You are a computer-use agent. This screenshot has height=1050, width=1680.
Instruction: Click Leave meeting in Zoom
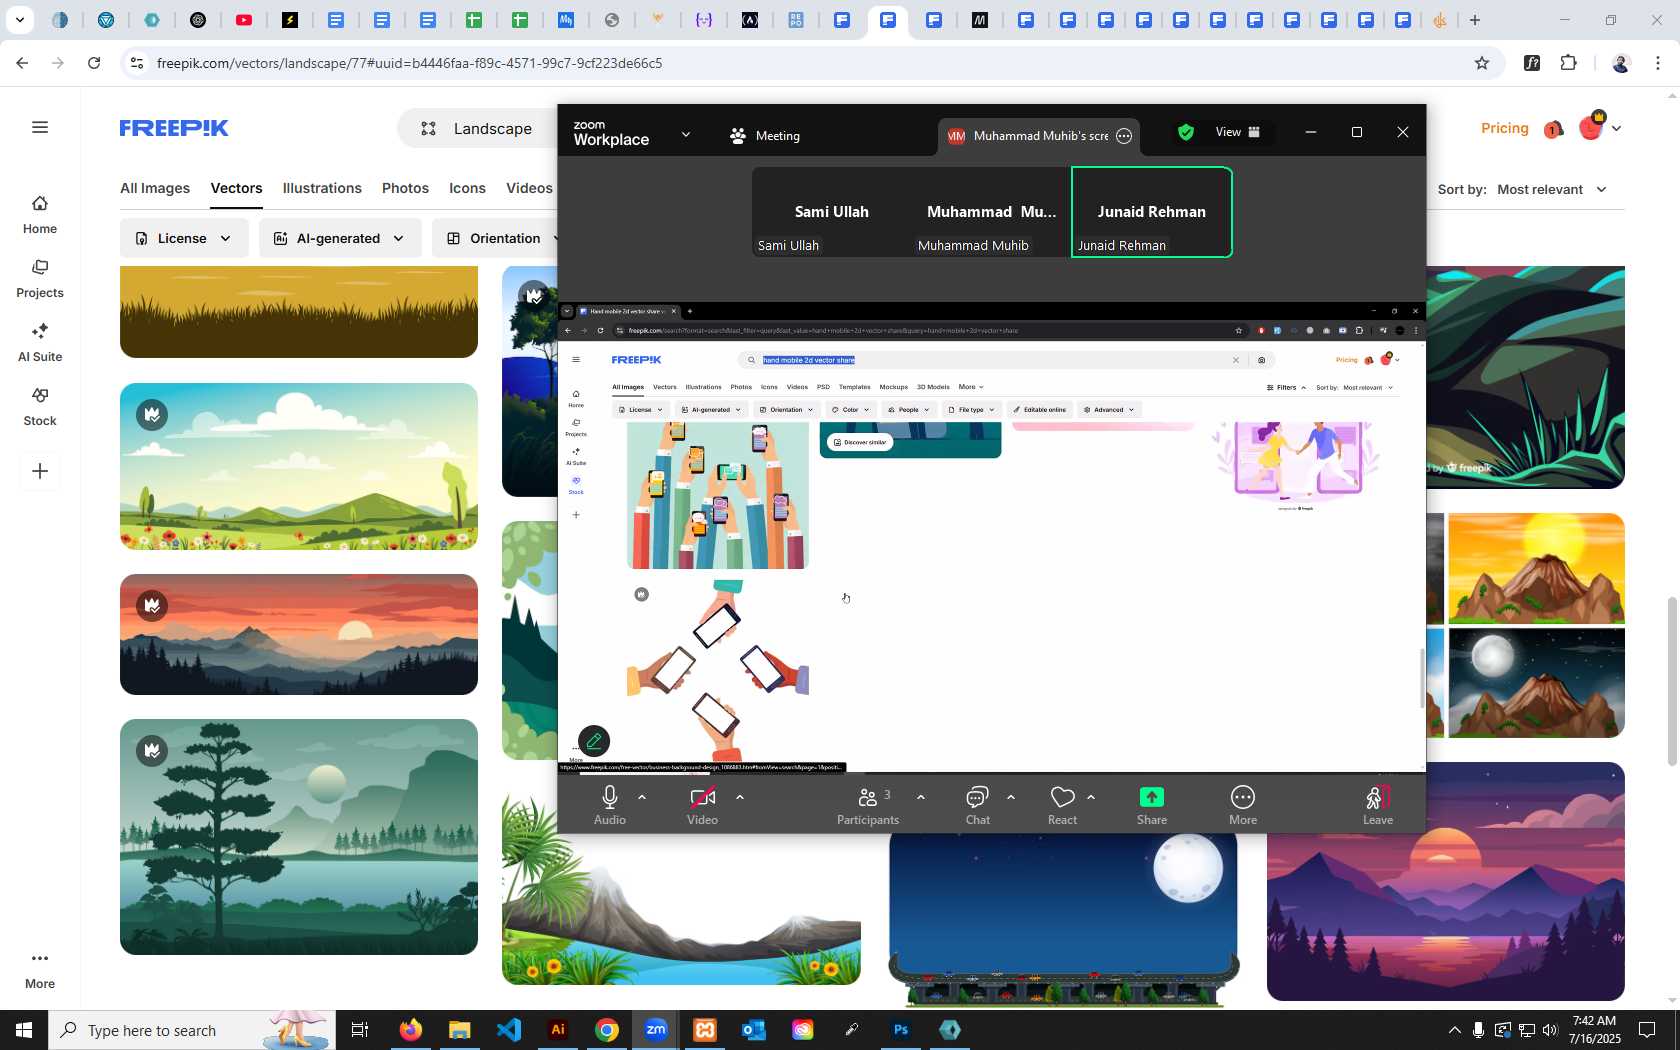(1378, 805)
